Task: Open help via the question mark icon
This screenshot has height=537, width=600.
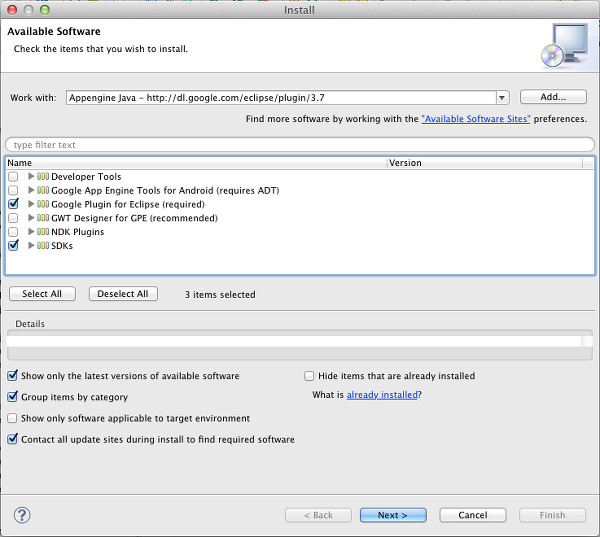Action: pos(22,515)
